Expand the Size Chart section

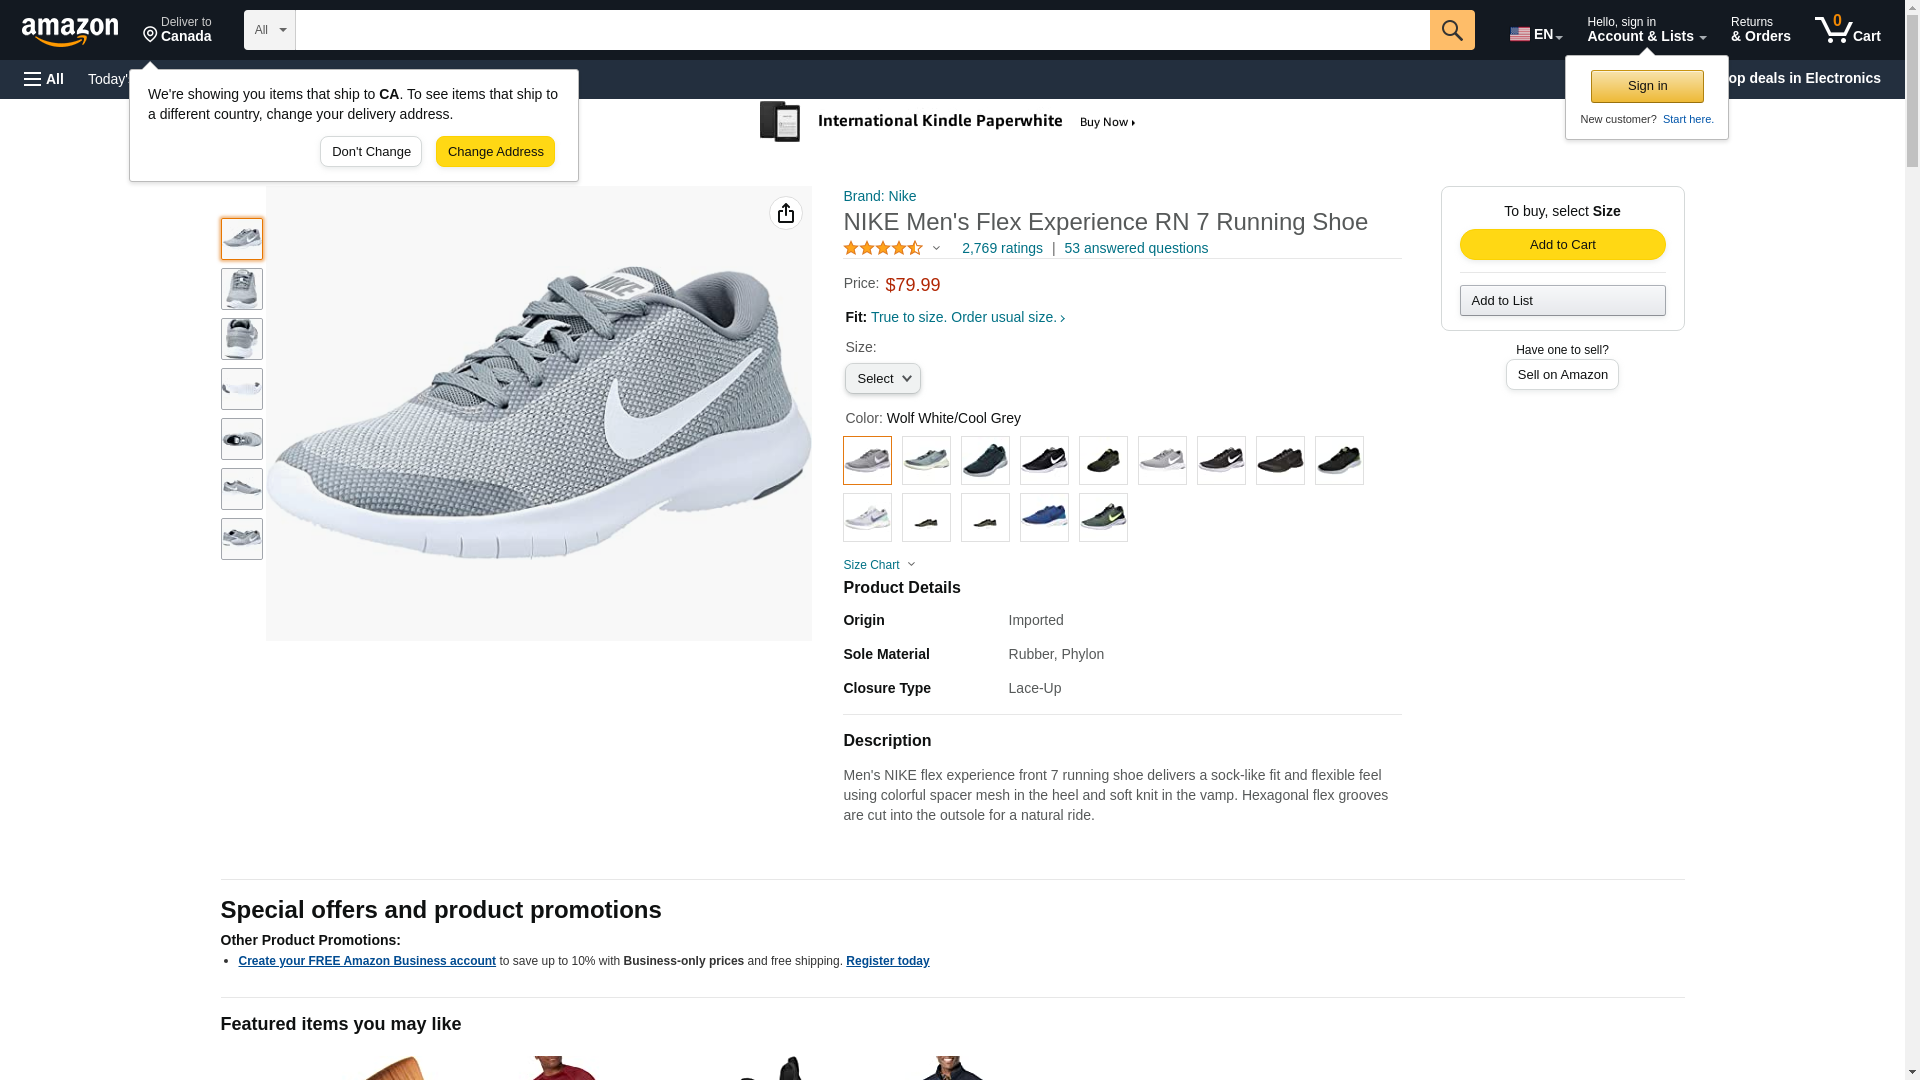coord(878,565)
